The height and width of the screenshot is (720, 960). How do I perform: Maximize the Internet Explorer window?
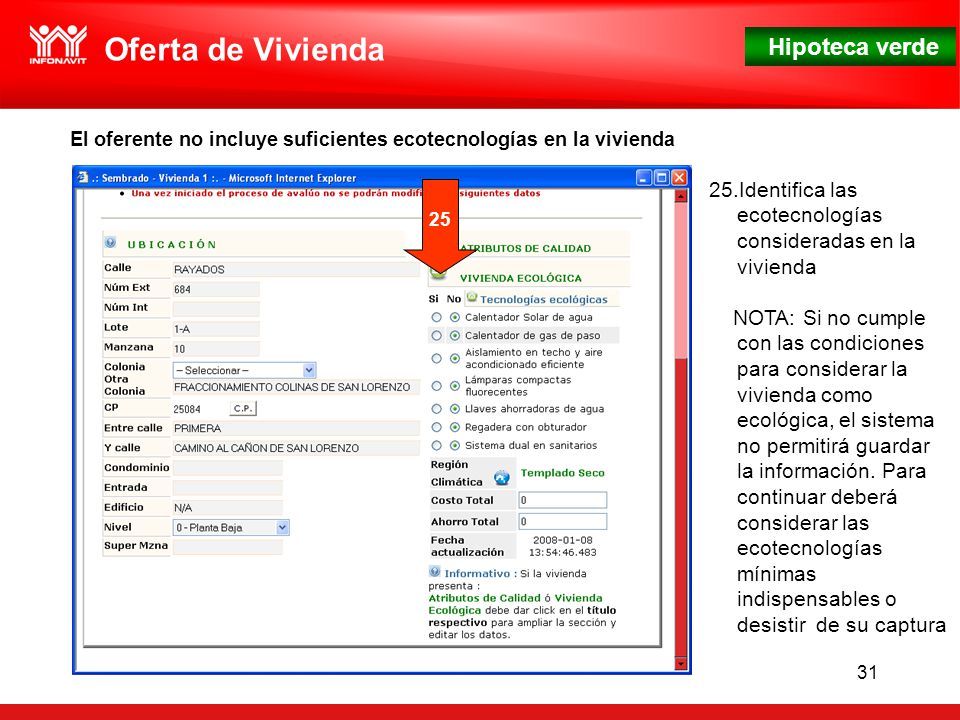click(x=661, y=178)
